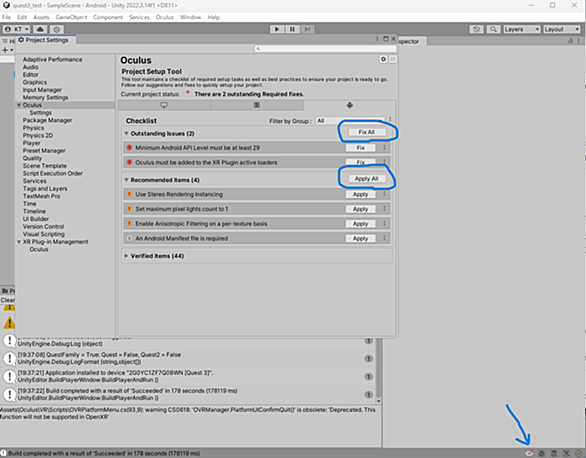Switch to the Android platform tab

coord(349,105)
